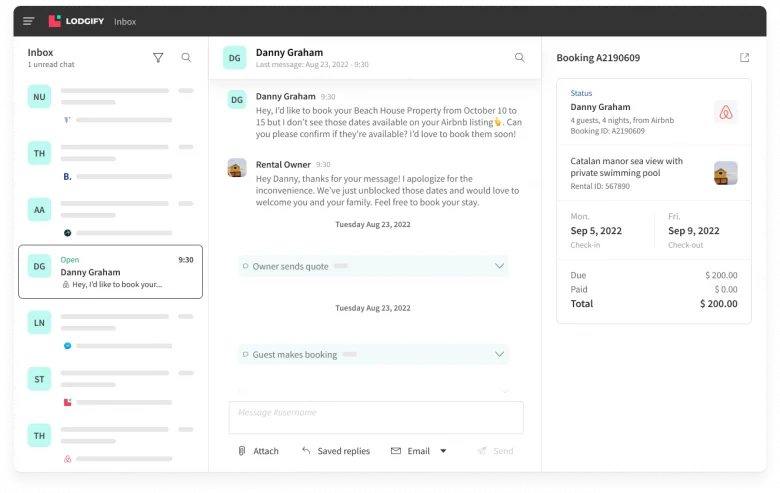Viewport: 780px width, 493px height.
Task: Click the Saved replies arrow icon
Action: click(x=306, y=450)
